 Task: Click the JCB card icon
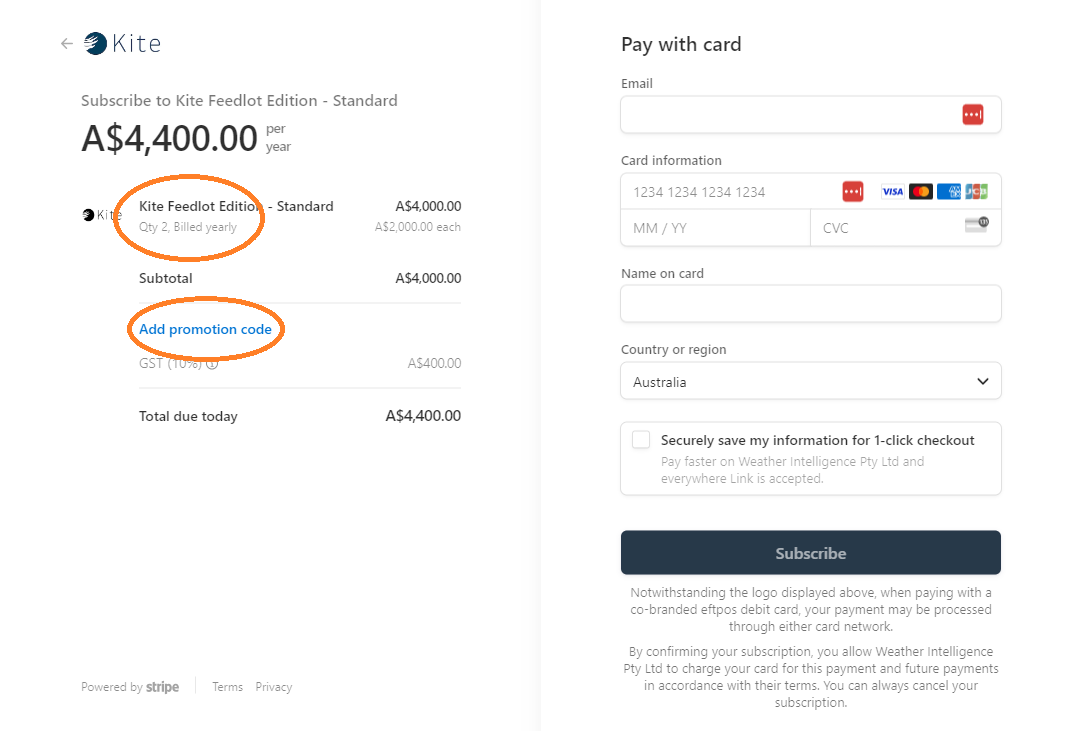pos(976,191)
